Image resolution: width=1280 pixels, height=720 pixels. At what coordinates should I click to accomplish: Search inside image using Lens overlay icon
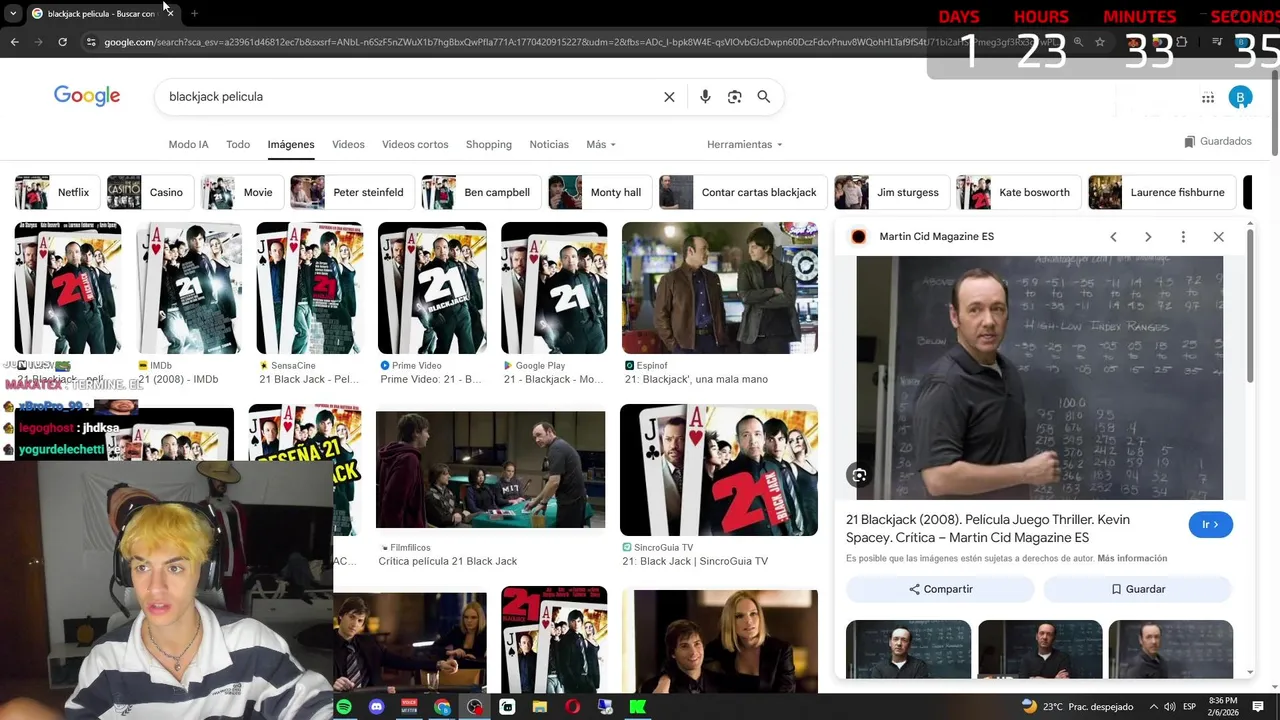coord(859,475)
